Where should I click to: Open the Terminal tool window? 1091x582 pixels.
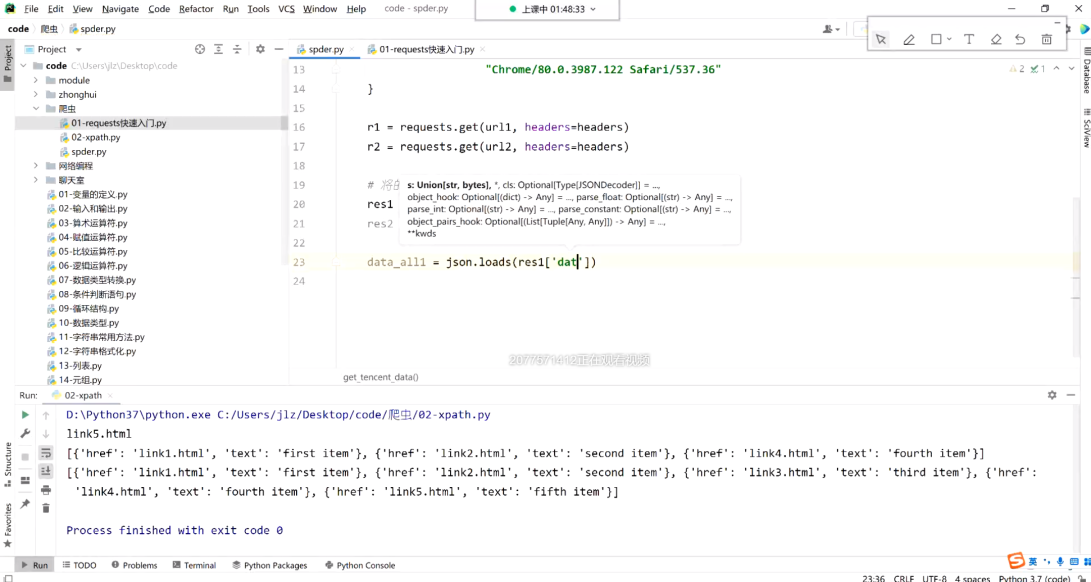pyautogui.click(x=194, y=565)
